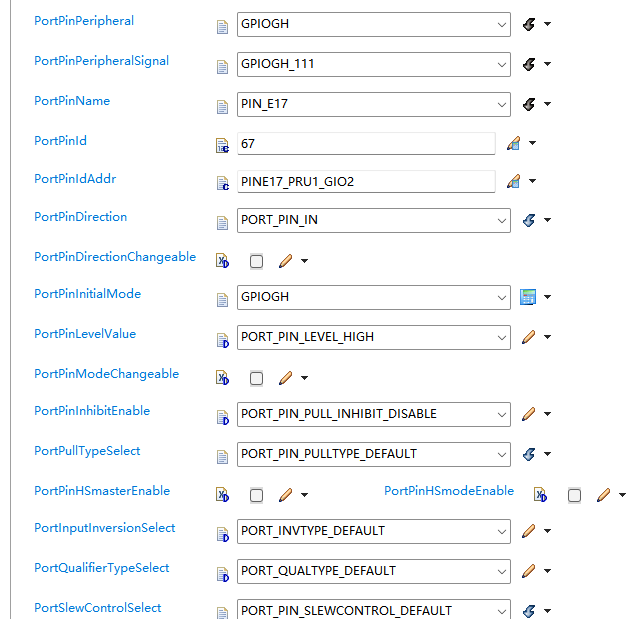Viewport: 628px width, 619px height.
Task: Enable the PortPinDirectionChangeable checkbox
Action: click(257, 261)
